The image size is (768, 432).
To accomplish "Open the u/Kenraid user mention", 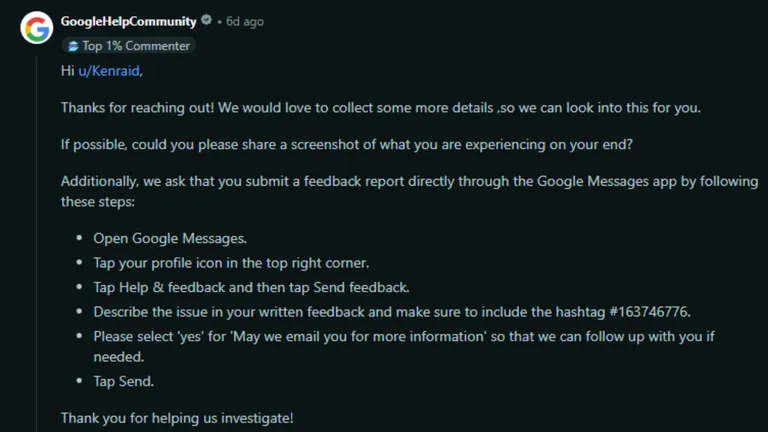I will click(x=109, y=71).
